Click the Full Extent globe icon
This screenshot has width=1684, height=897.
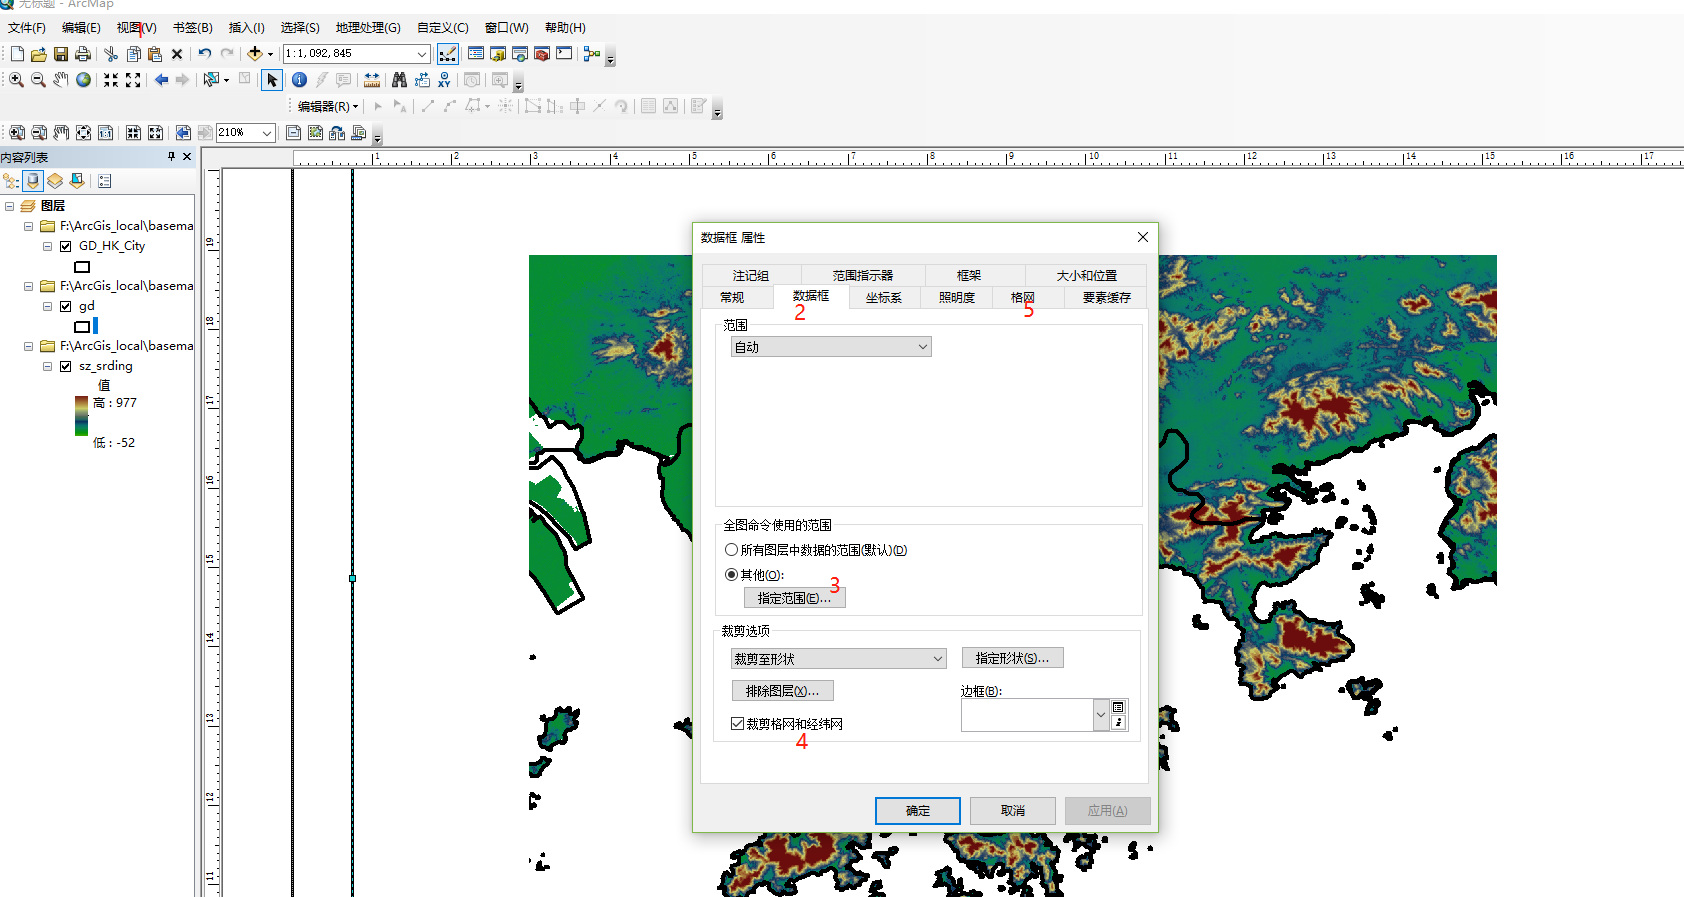coord(84,80)
